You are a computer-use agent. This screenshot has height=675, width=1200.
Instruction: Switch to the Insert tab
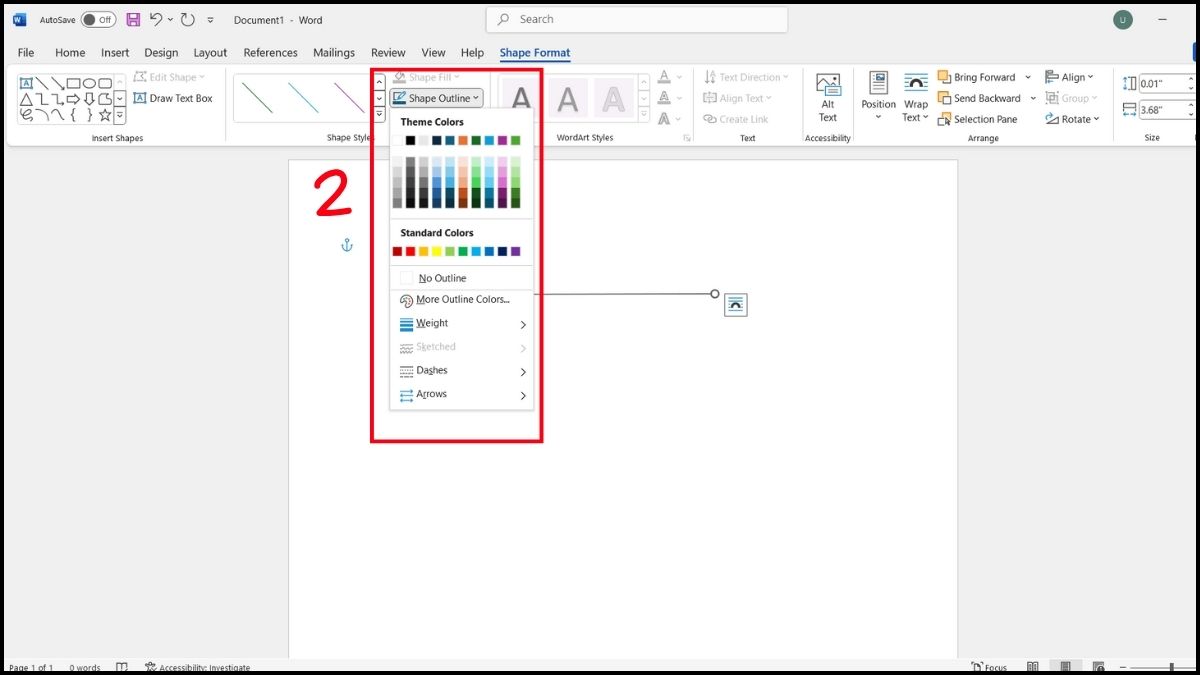click(115, 53)
